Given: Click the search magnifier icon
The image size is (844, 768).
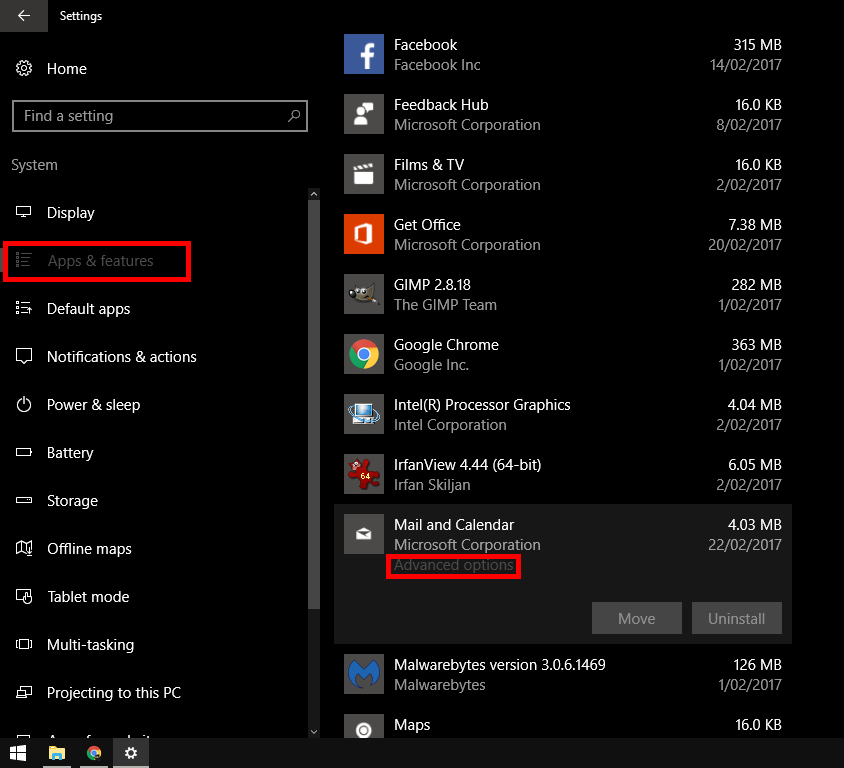Looking at the screenshot, I should 294,116.
